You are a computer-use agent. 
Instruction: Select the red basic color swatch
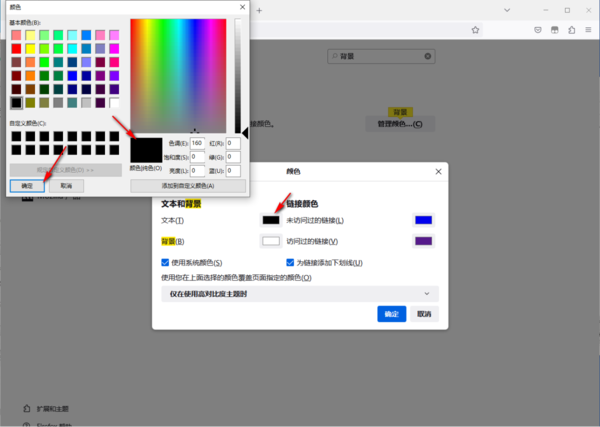[16, 48]
